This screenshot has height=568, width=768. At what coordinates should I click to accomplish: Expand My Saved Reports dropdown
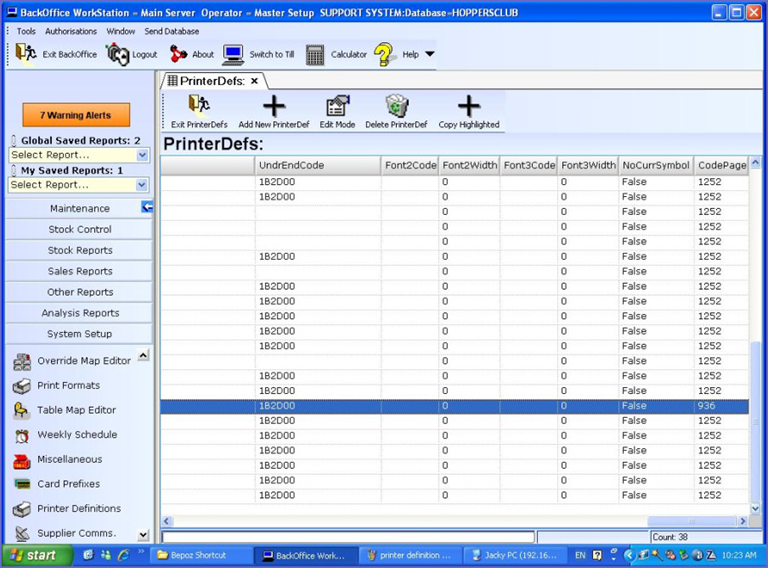[142, 185]
